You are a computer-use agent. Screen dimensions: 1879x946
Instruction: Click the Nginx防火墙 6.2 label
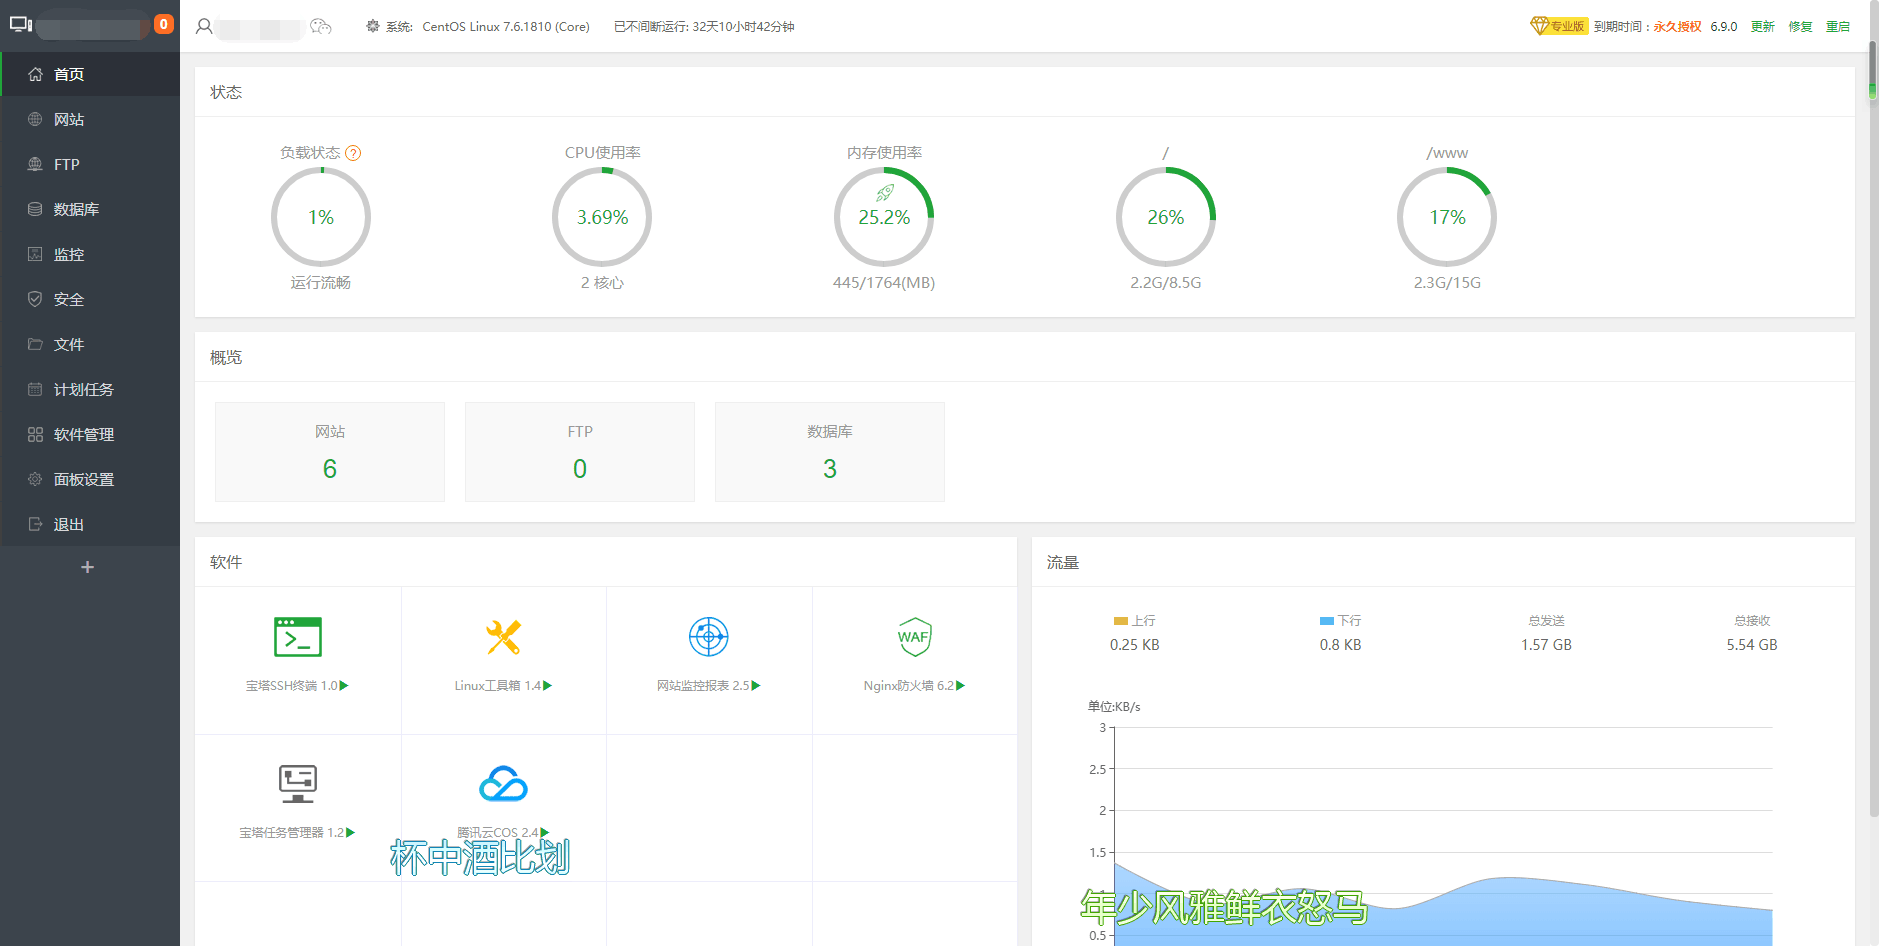[914, 686]
